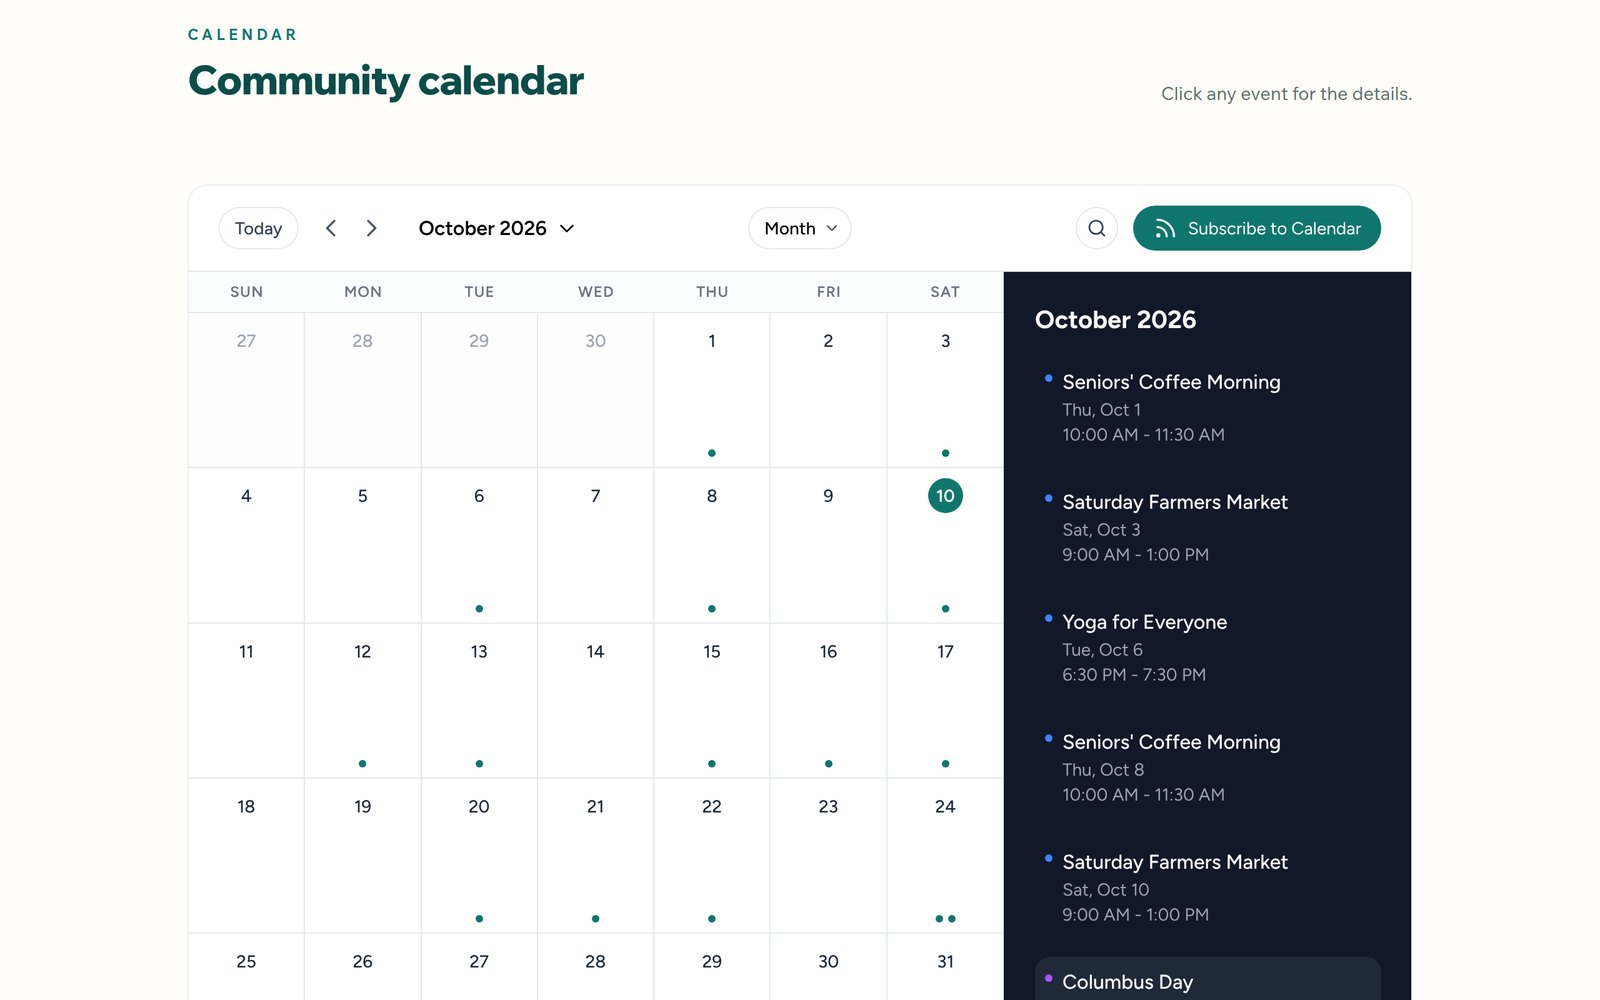Open the October 2026 month picker
Image resolution: width=1600 pixels, height=1000 pixels.
[496, 228]
